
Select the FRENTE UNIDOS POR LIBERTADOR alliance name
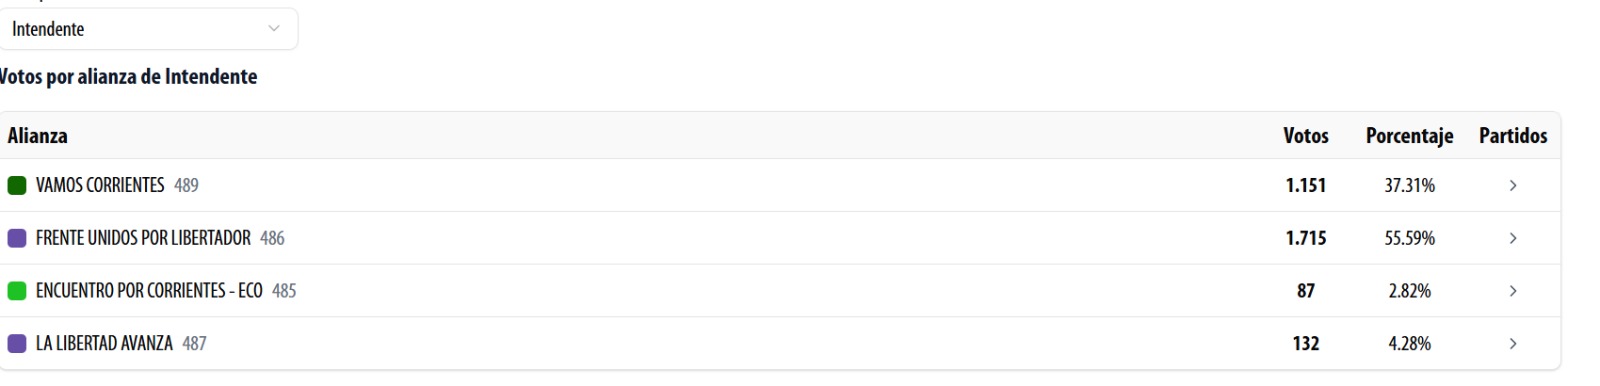pyautogui.click(x=143, y=238)
